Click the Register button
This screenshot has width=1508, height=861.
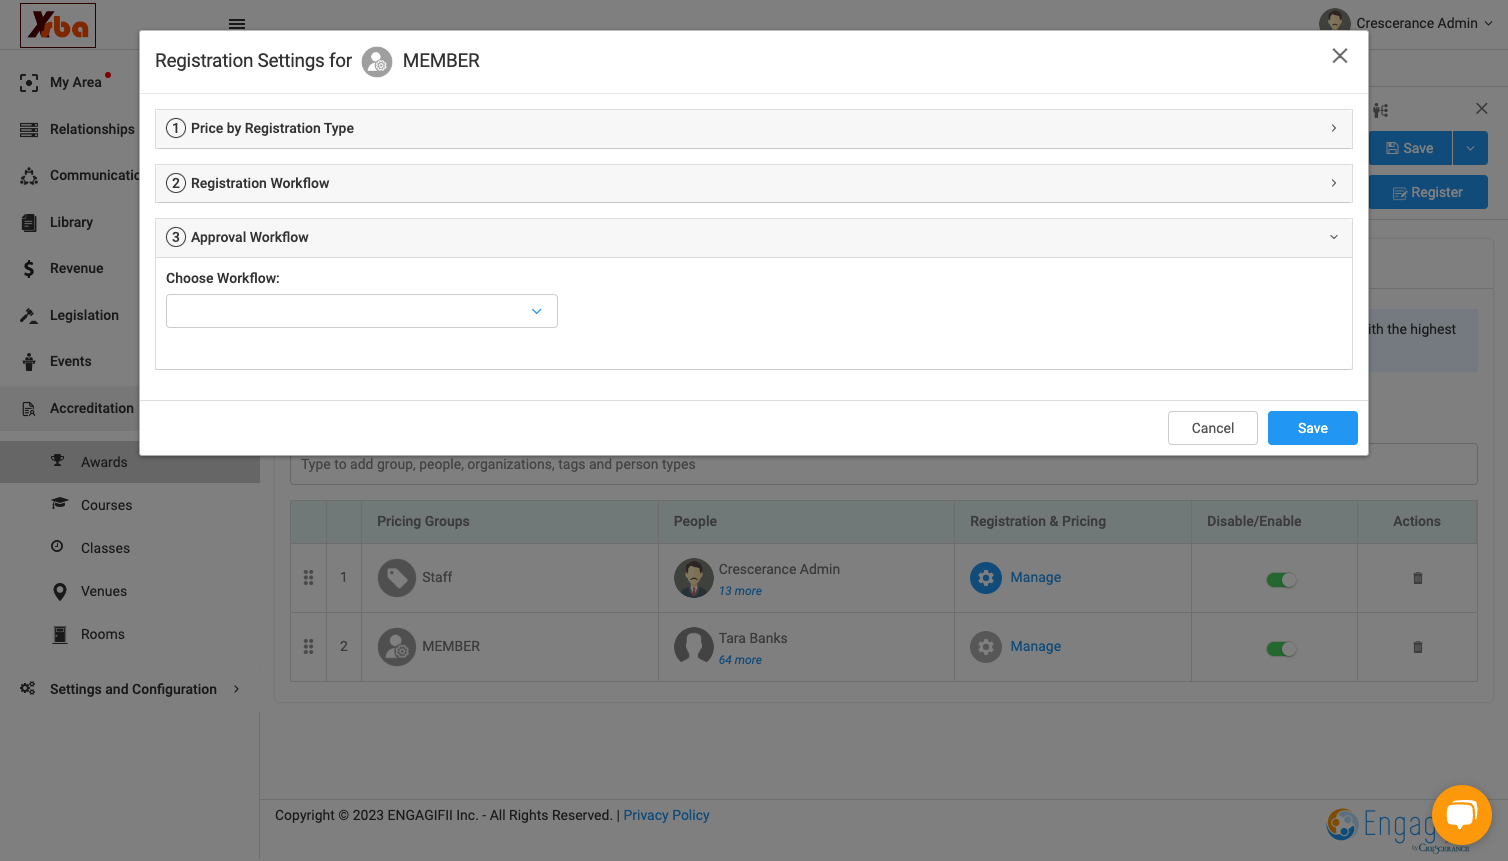click(x=1428, y=192)
